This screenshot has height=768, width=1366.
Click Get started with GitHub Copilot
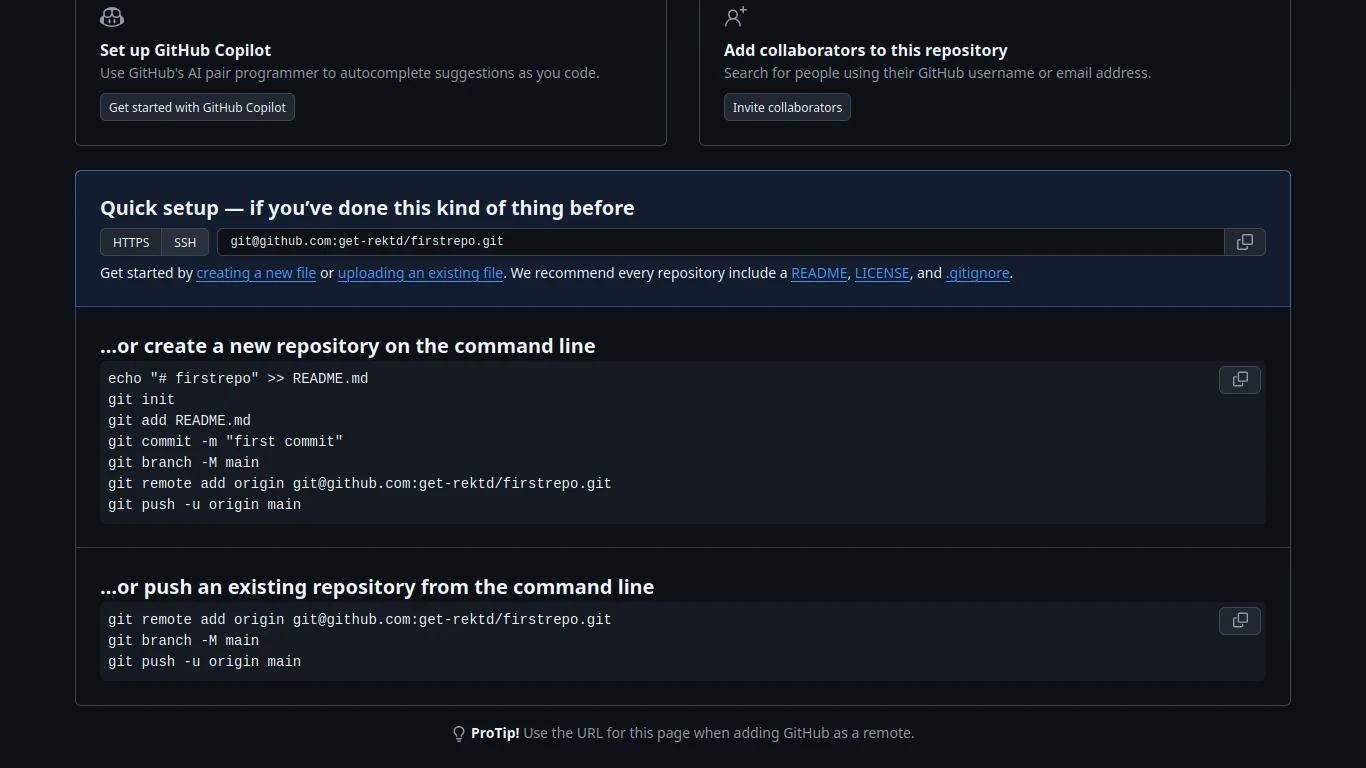point(197,107)
